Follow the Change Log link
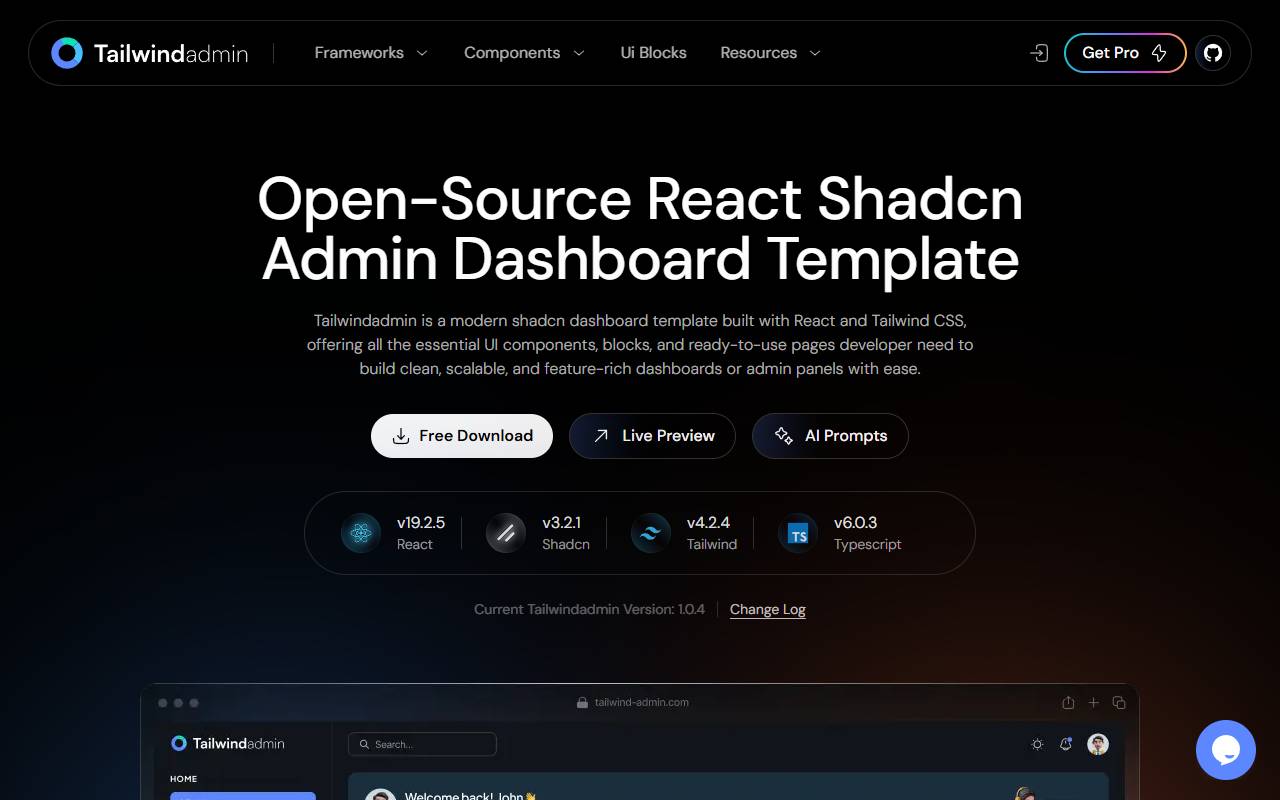Viewport: 1280px width, 800px height. [767, 609]
